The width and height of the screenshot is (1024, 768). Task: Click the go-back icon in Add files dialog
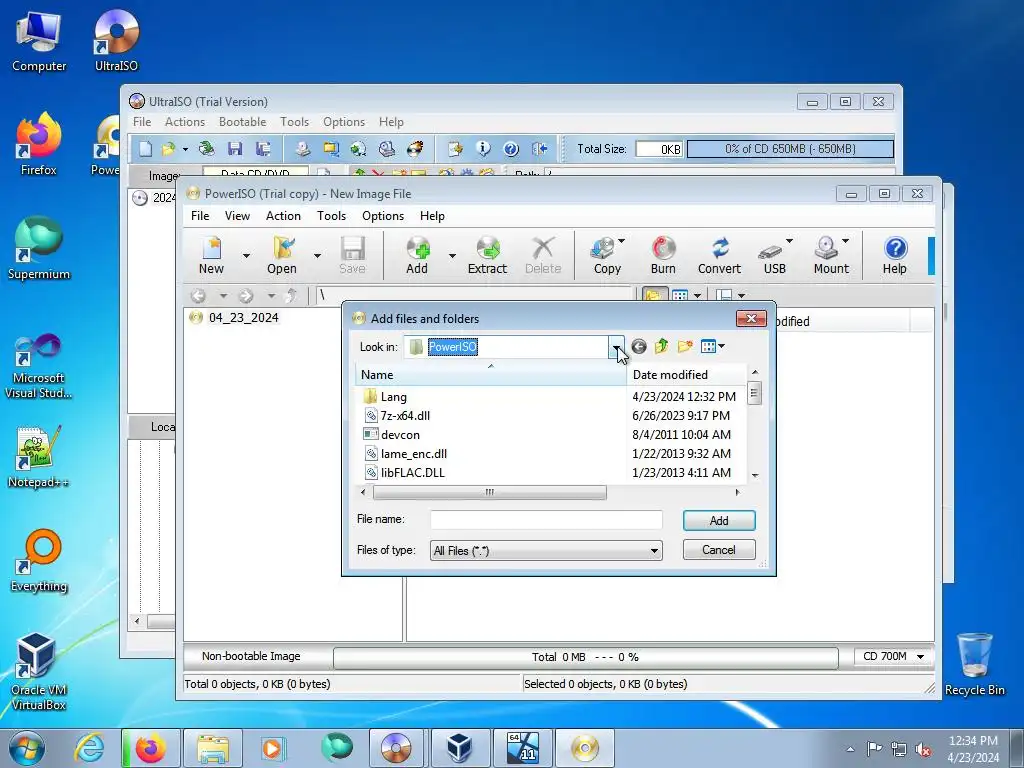tap(639, 347)
